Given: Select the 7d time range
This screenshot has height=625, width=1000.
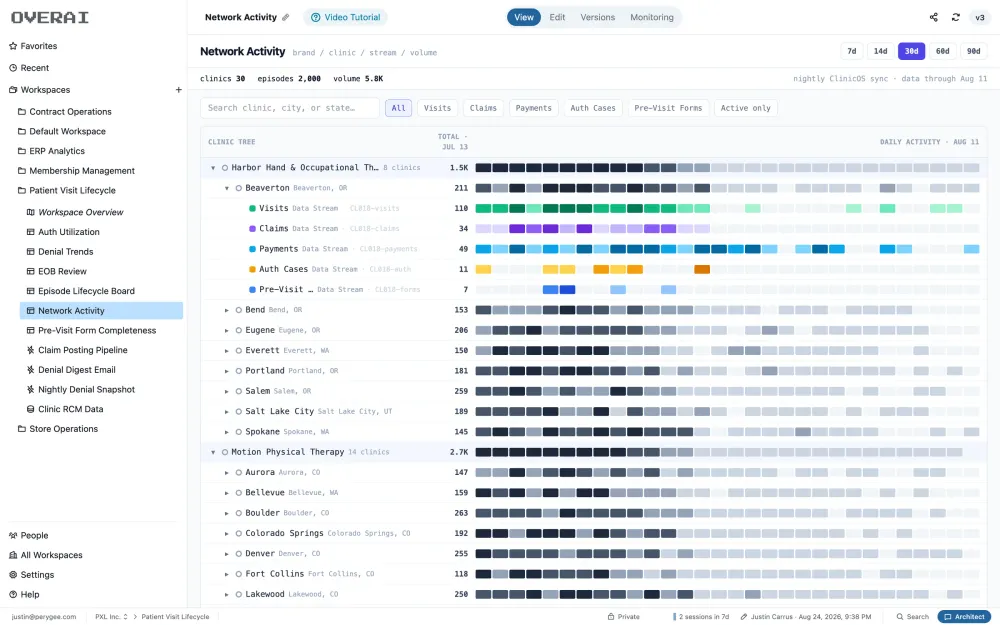Looking at the screenshot, I should (x=852, y=51).
